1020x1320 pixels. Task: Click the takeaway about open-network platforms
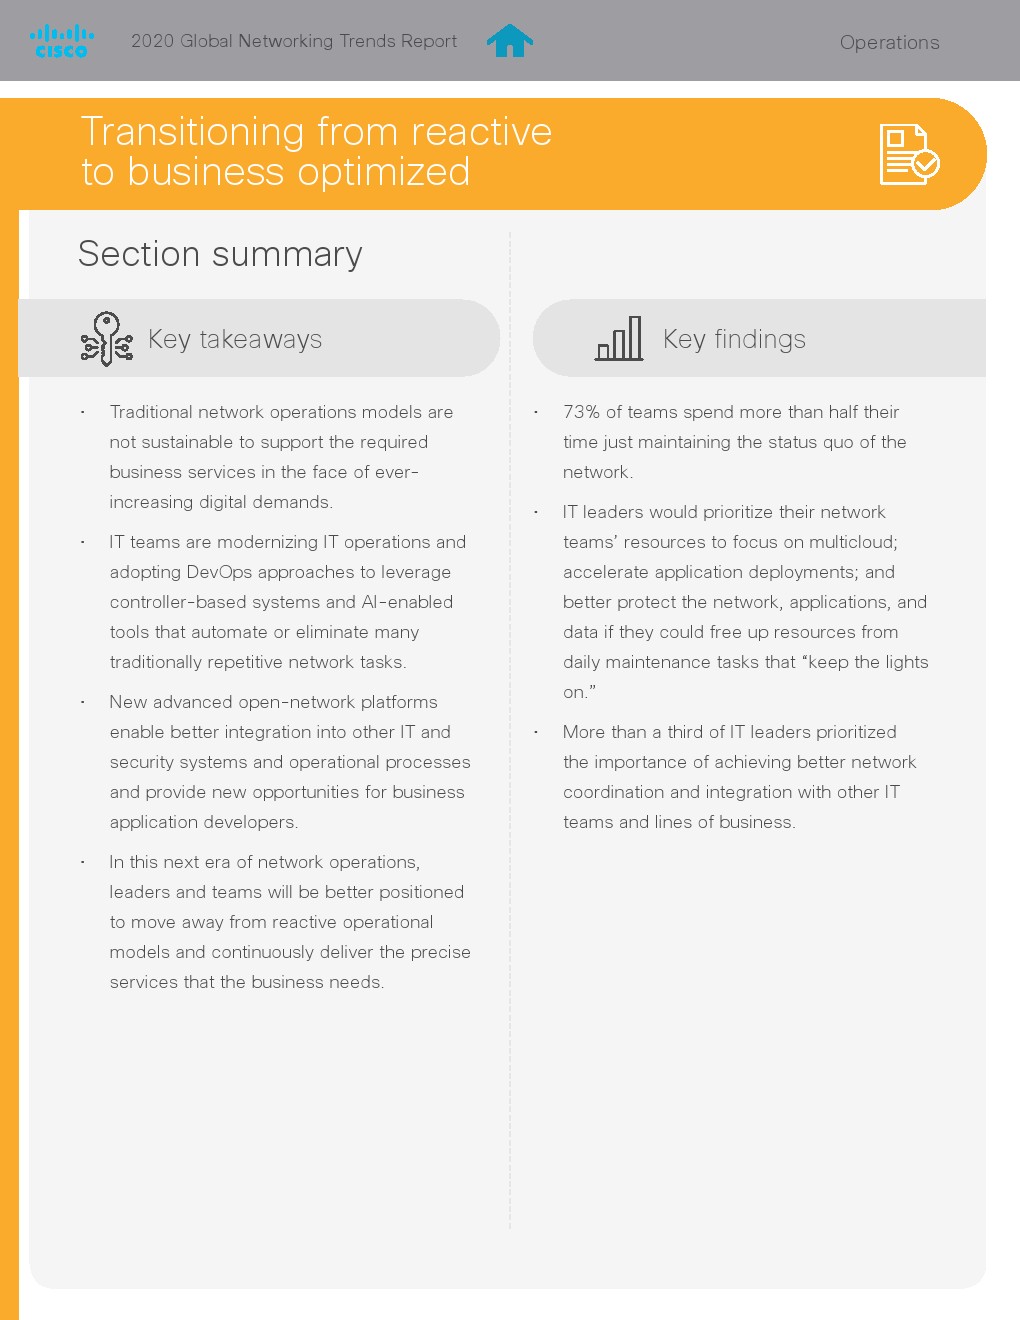click(289, 762)
